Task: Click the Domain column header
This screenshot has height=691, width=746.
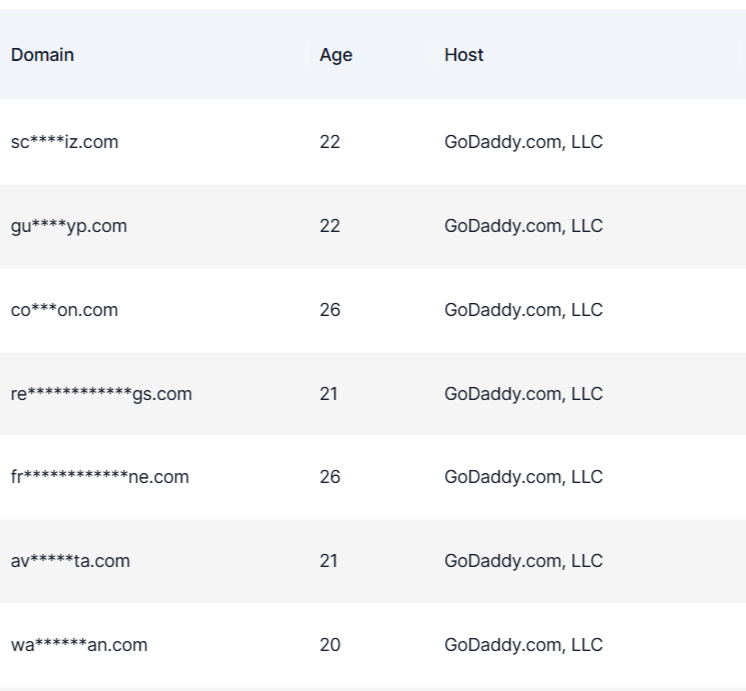Action: [x=42, y=55]
